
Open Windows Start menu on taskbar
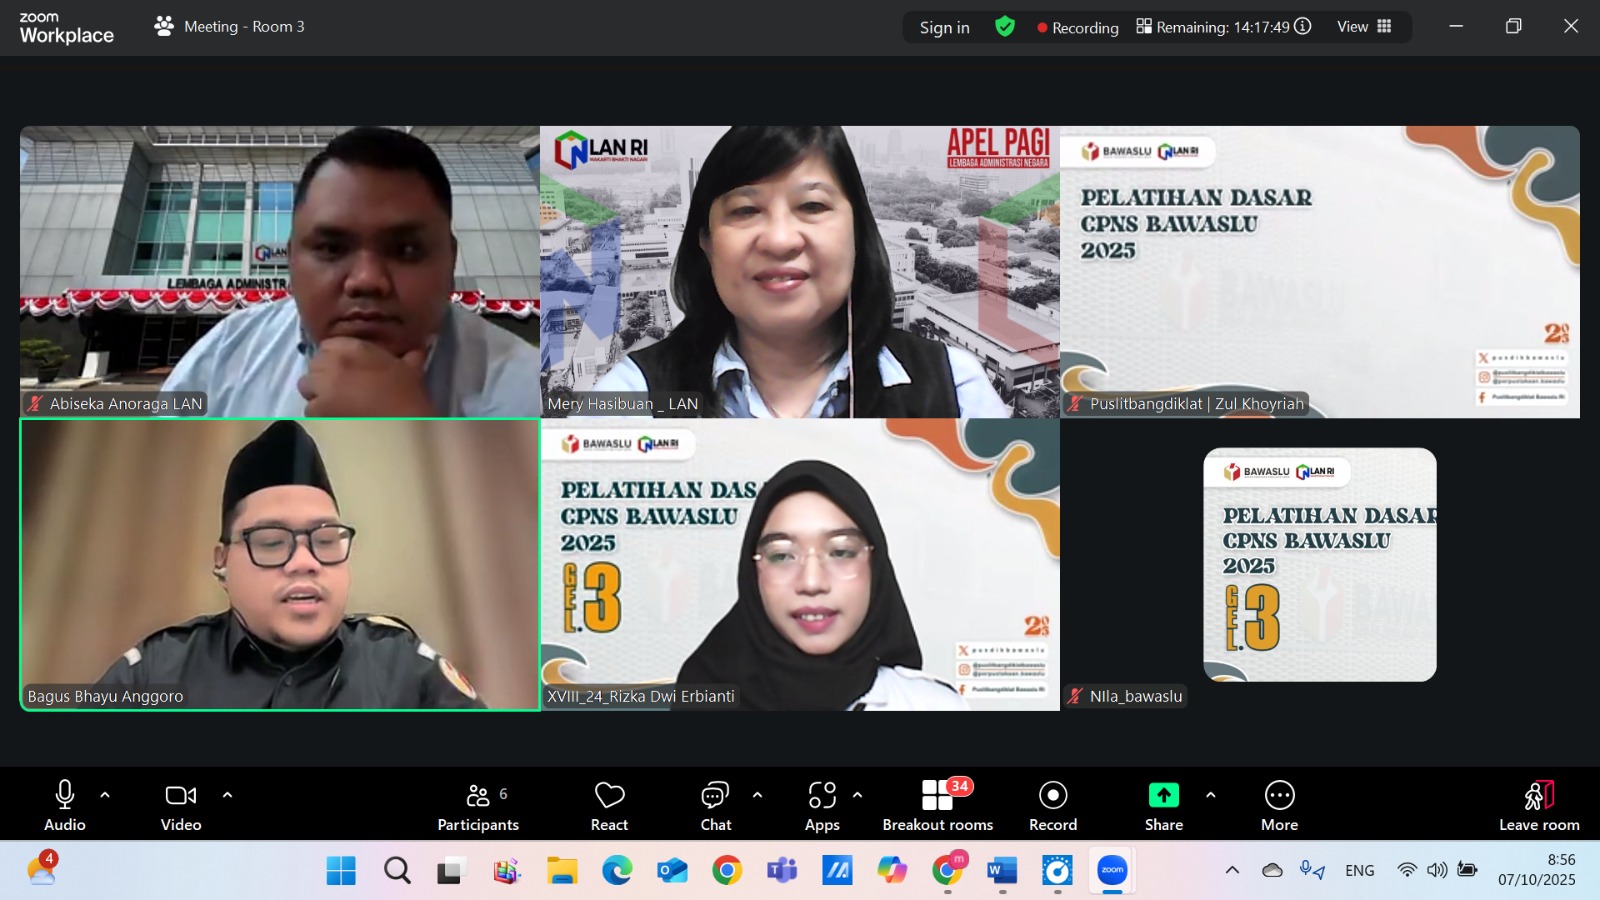point(341,871)
